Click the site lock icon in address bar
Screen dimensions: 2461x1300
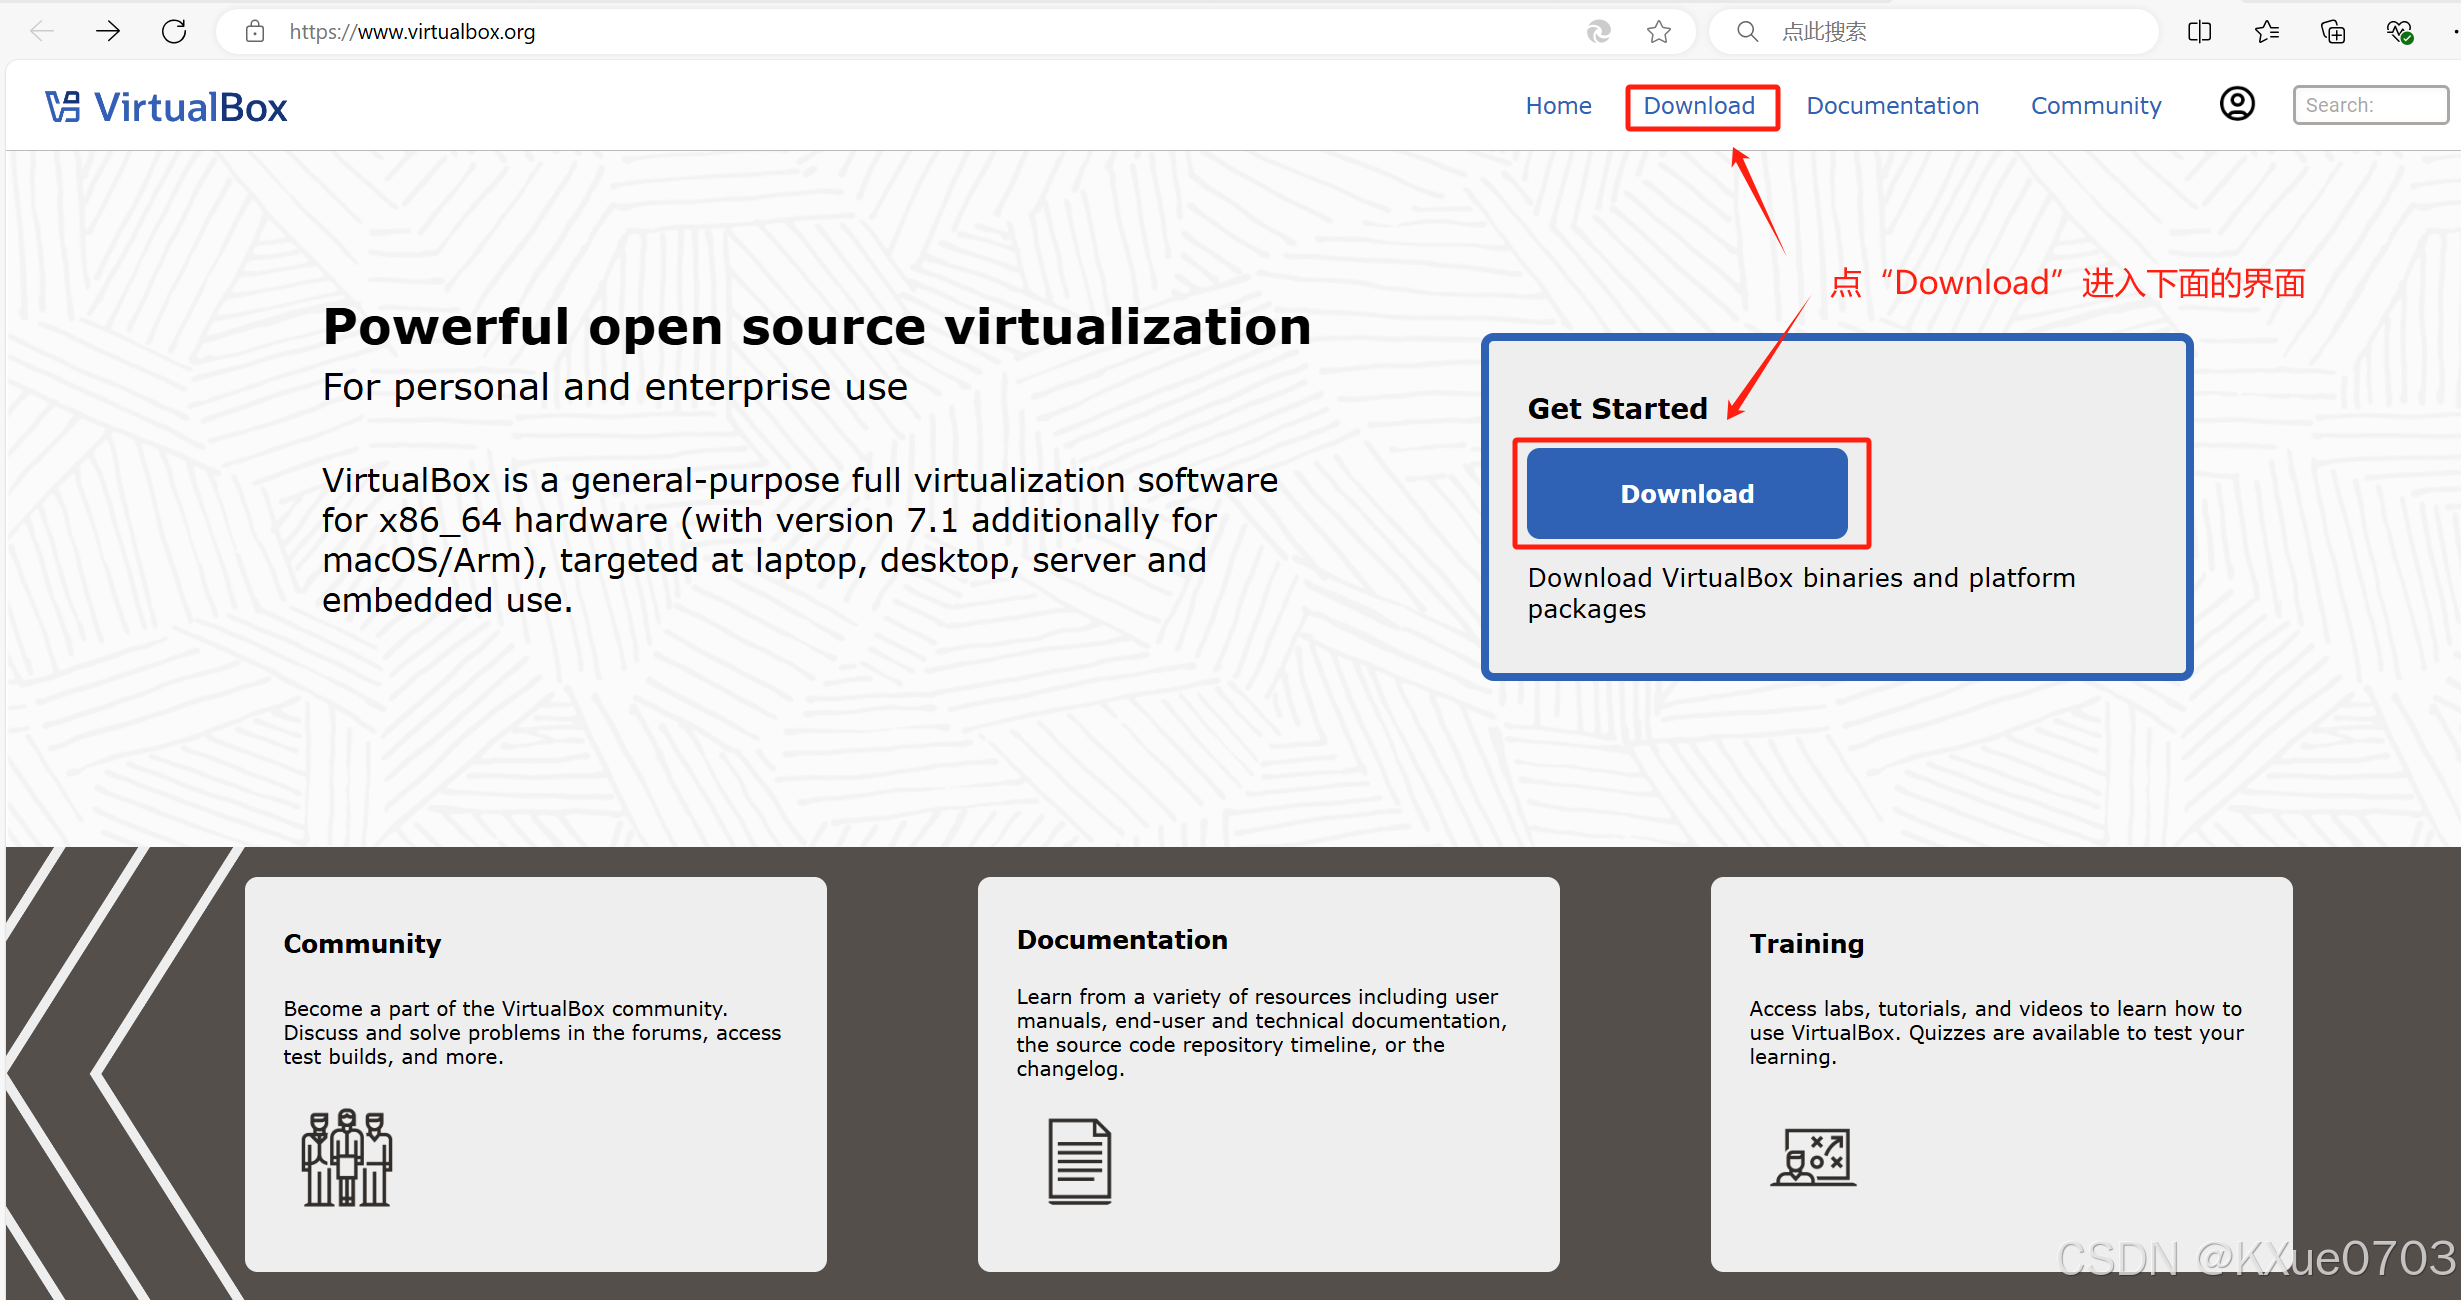click(x=255, y=32)
